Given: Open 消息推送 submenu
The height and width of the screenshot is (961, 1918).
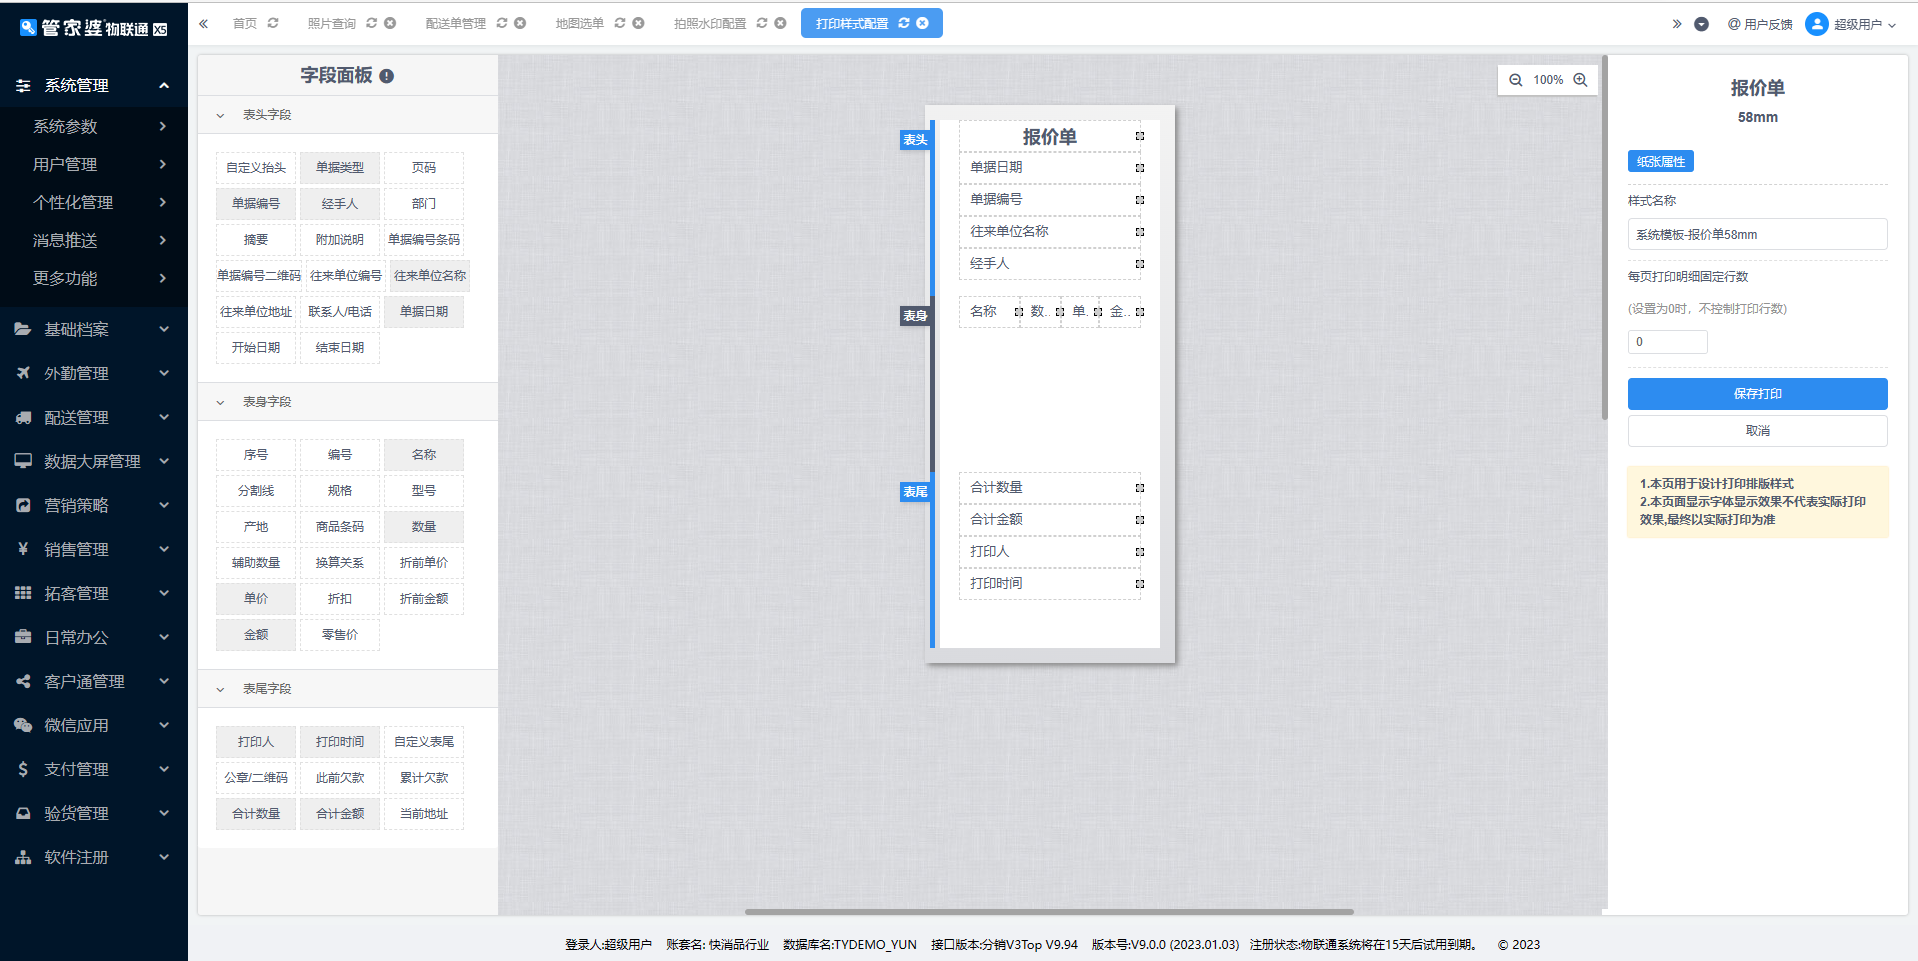Looking at the screenshot, I should coord(94,240).
